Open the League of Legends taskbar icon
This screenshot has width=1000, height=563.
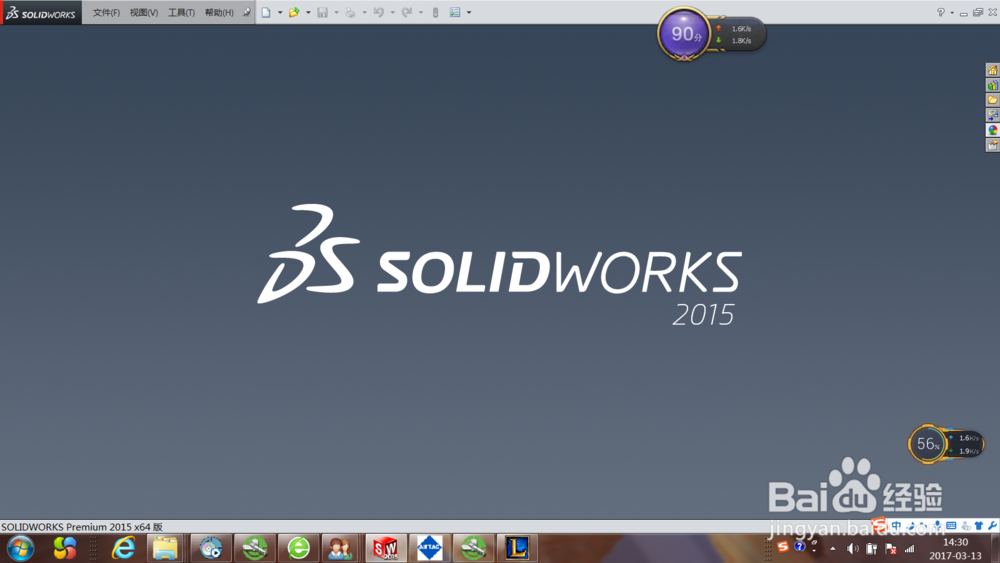point(517,548)
